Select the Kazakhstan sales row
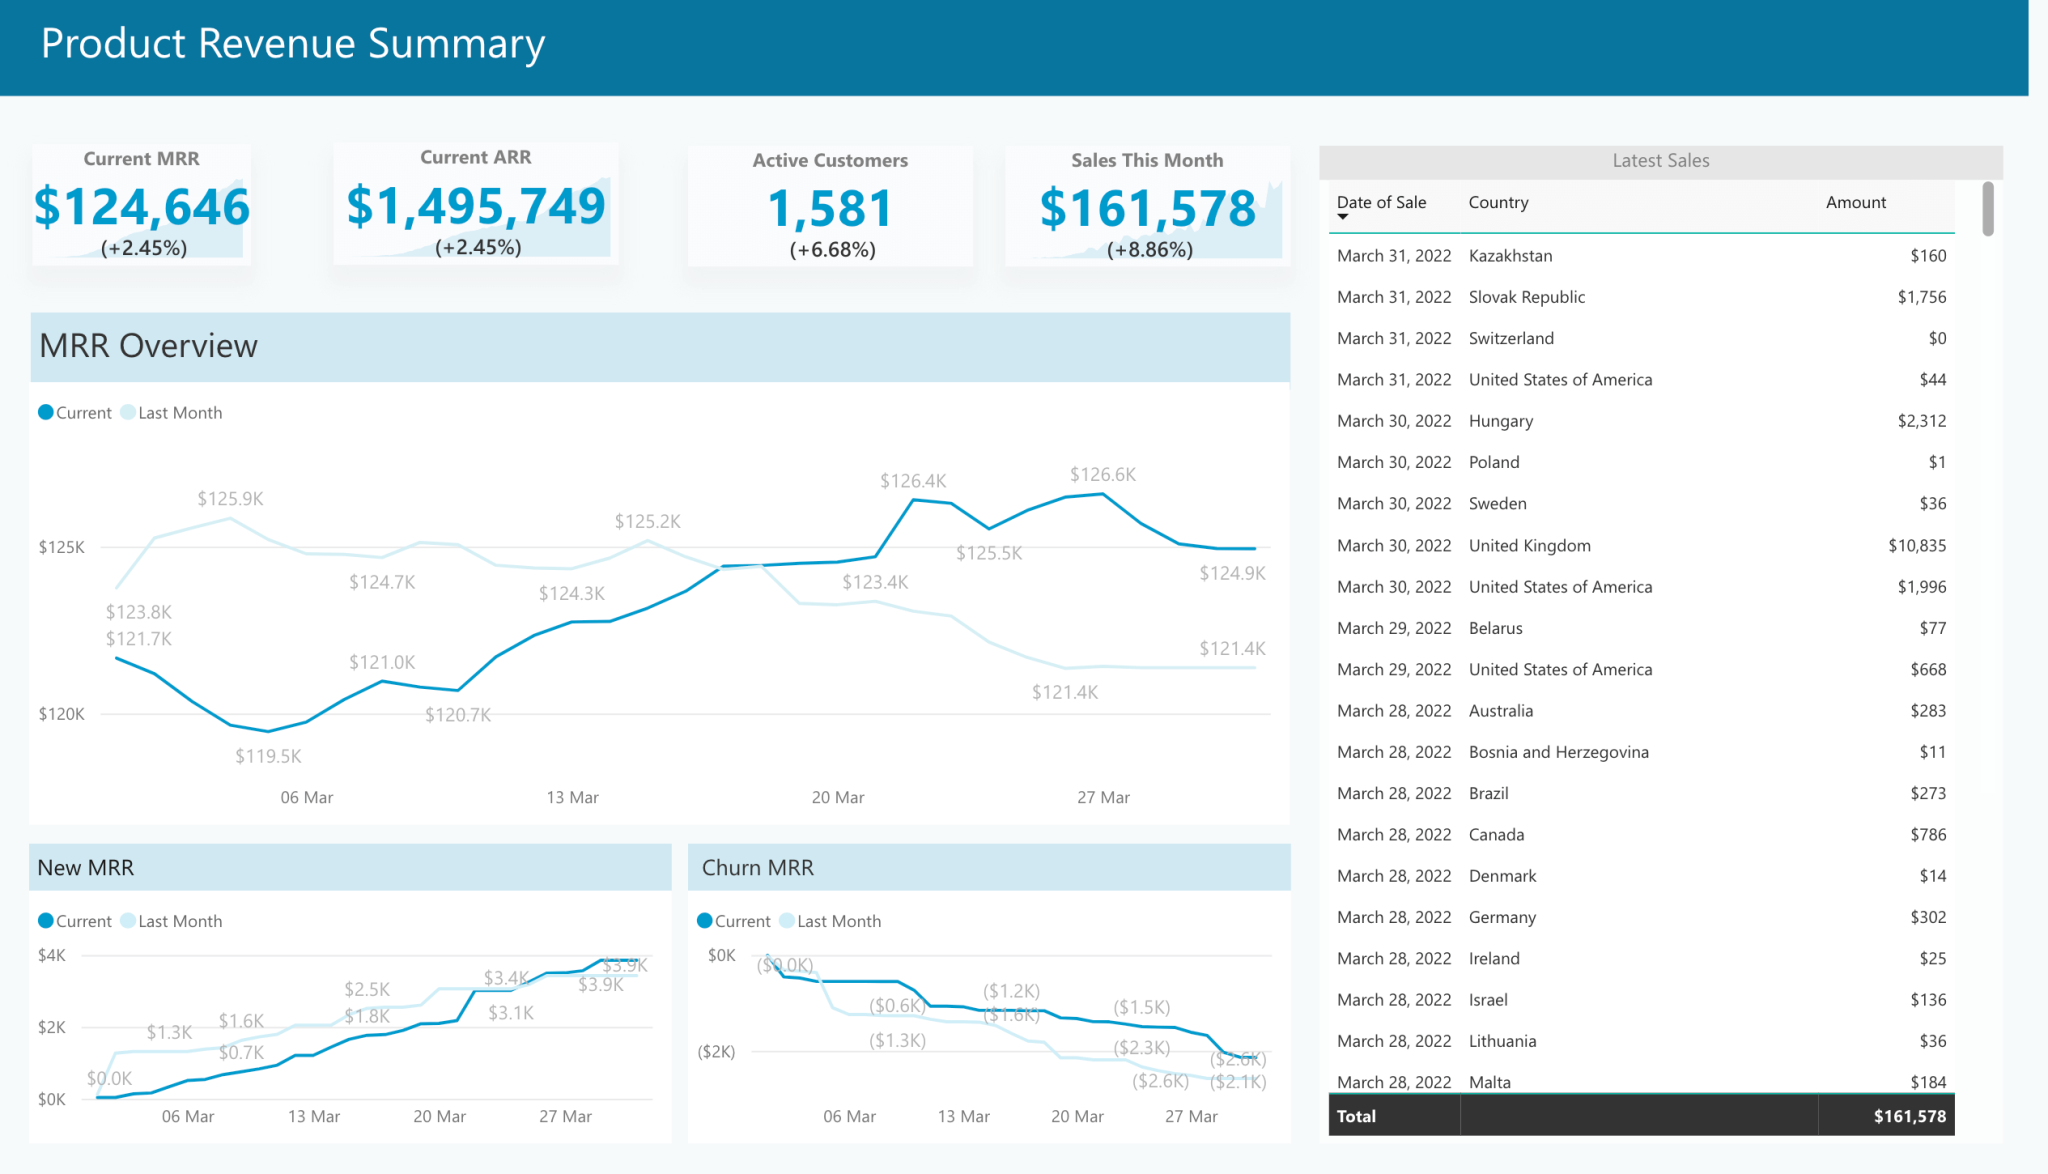2048x1174 pixels. point(1640,255)
